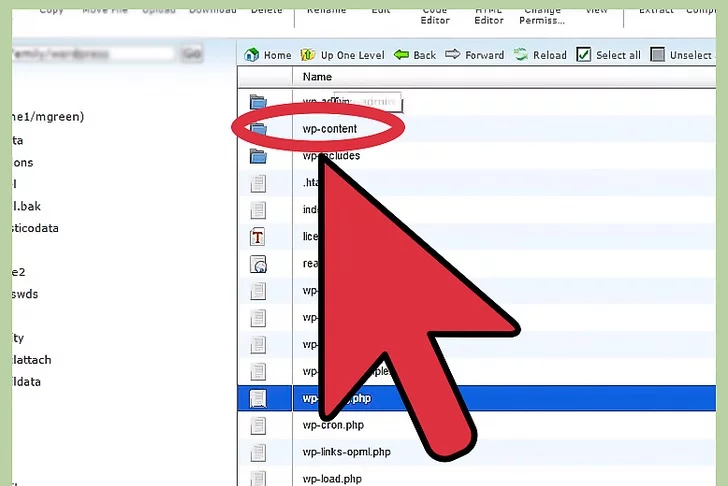Open the HTML Editor toolbar item

489,14
